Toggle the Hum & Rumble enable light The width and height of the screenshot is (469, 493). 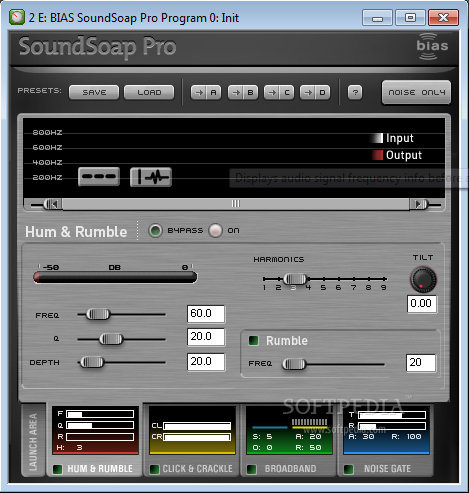pyautogui.click(x=58, y=469)
